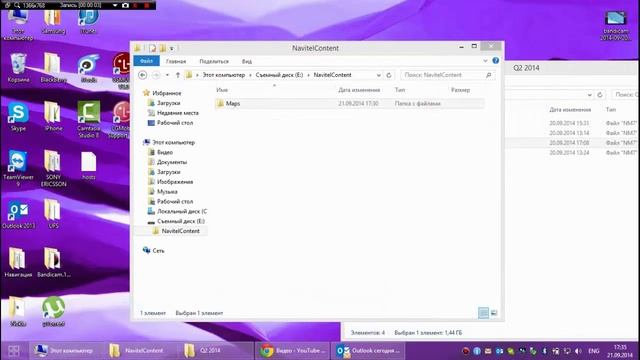Open the SONY ERICSSON desktop folder
The image size is (640, 360).
pos(53,168)
